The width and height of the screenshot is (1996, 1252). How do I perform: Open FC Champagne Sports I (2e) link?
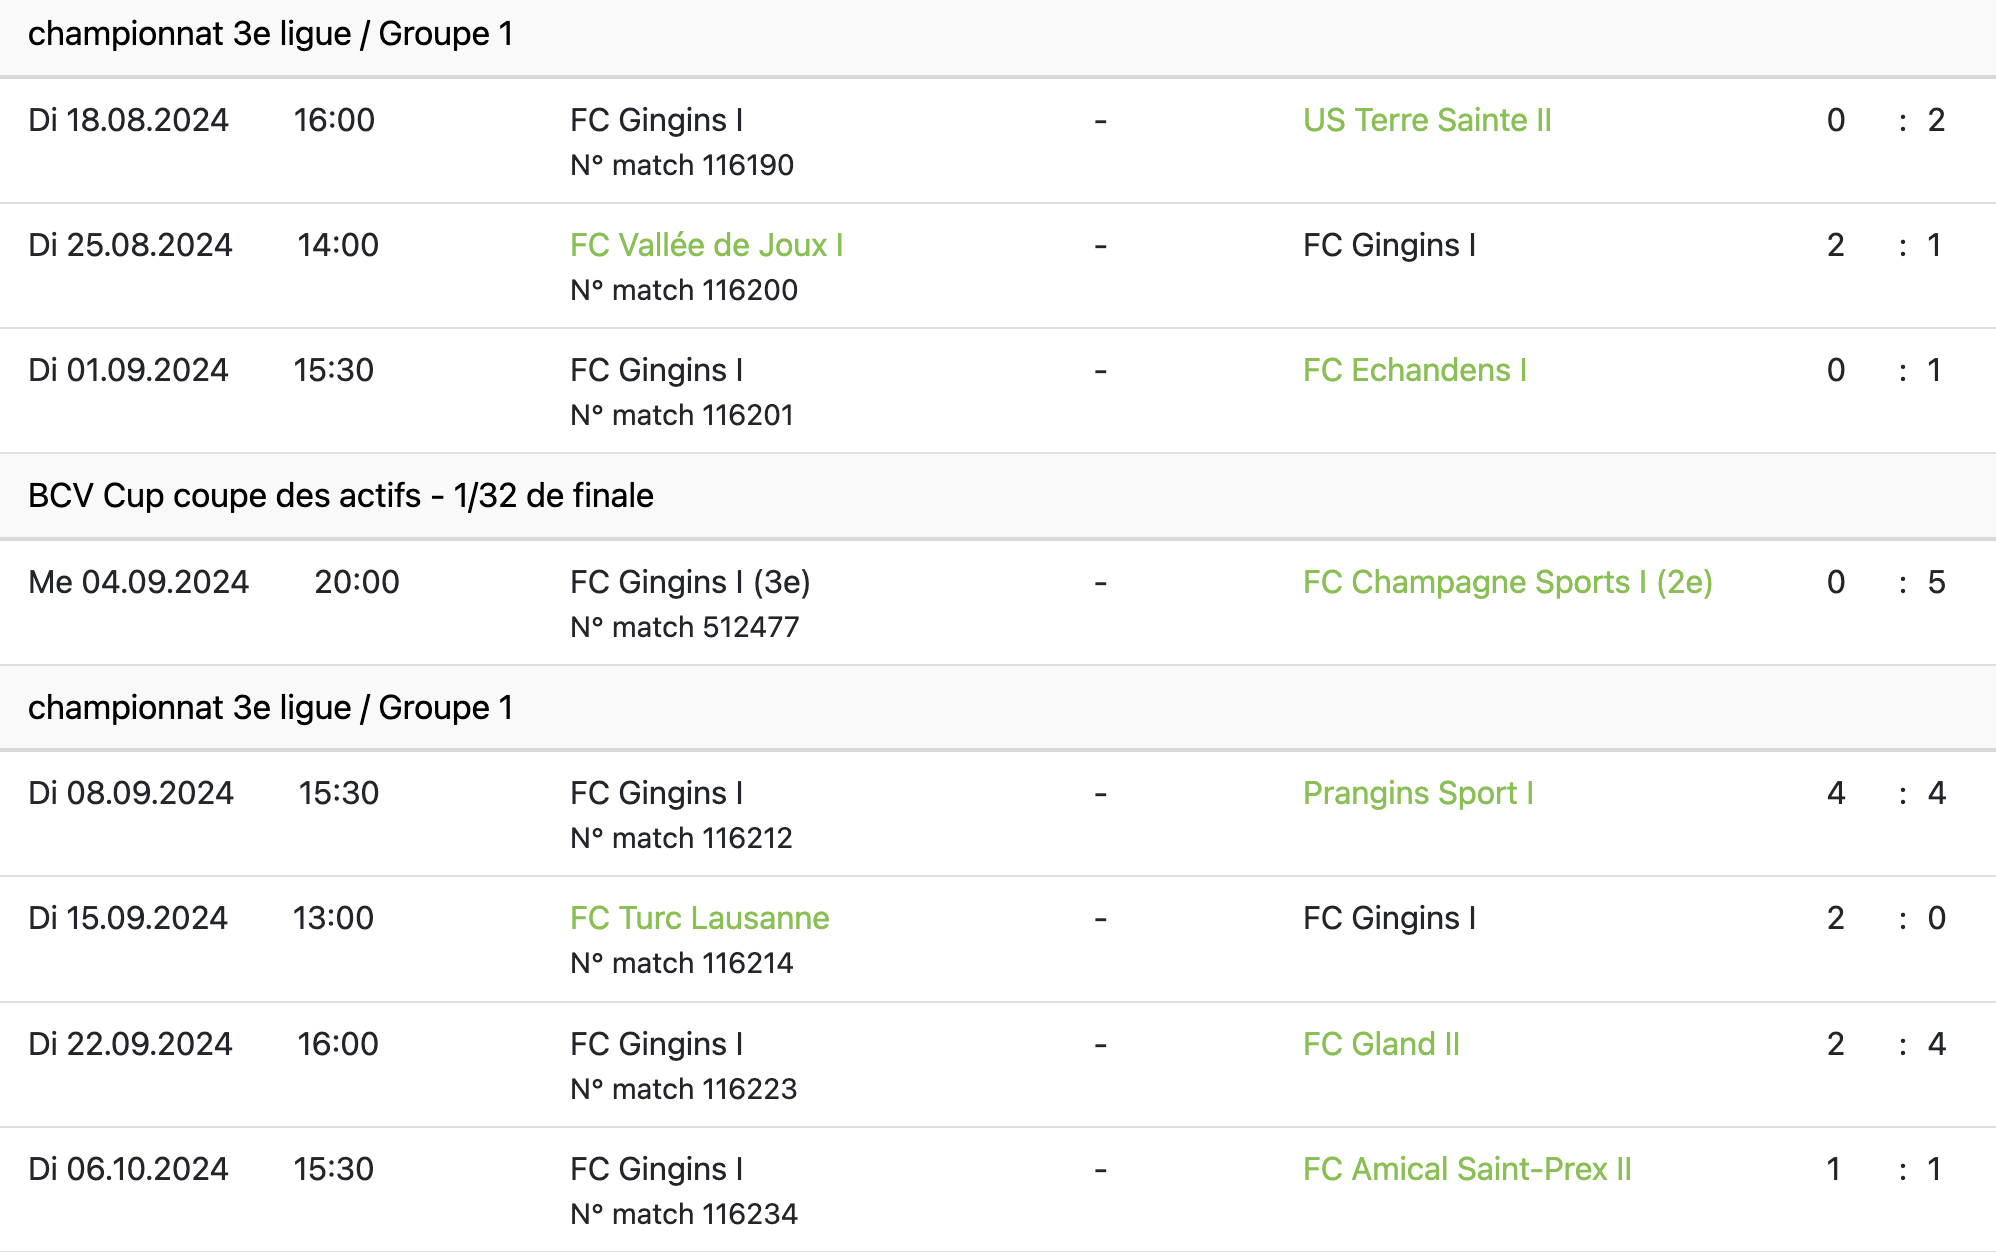click(x=1507, y=582)
